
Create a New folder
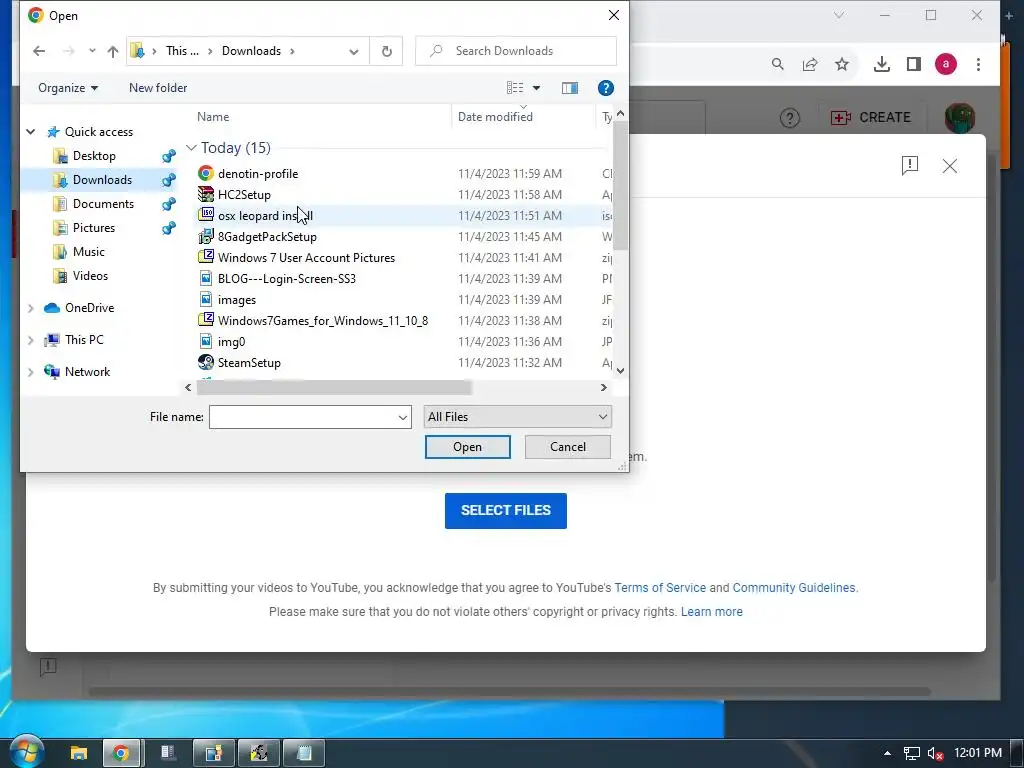pyautogui.click(x=158, y=88)
